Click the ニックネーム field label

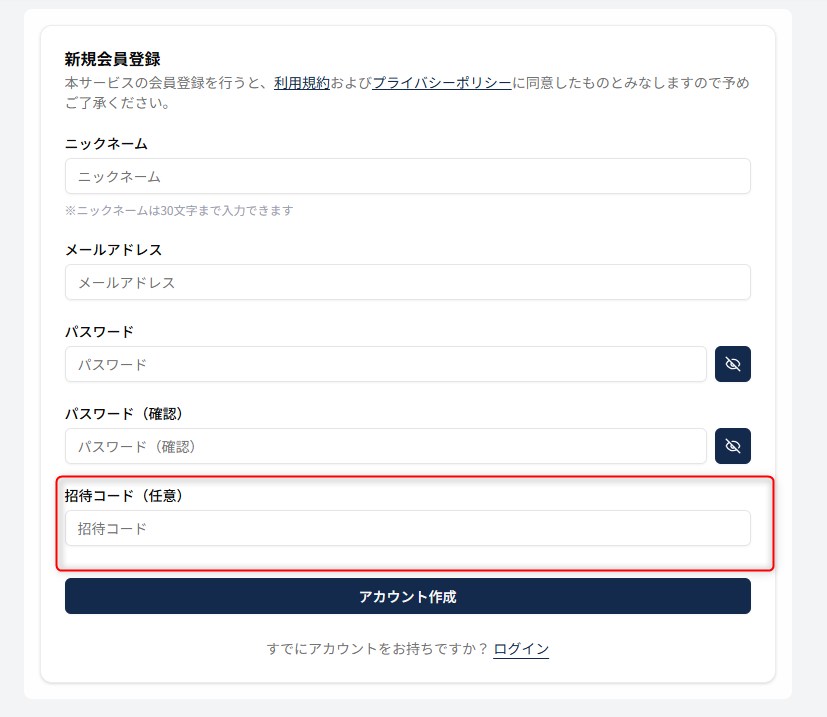[106, 144]
